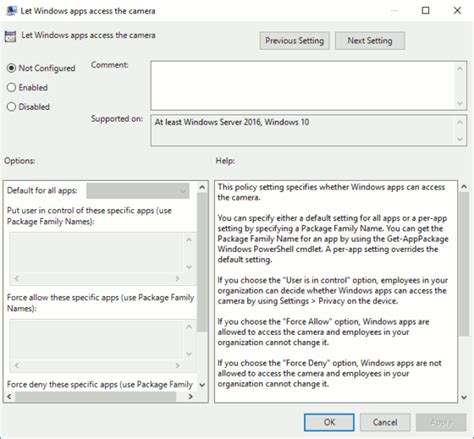
Task: Click the Group Policy icon in the title bar
Action: 11,11
